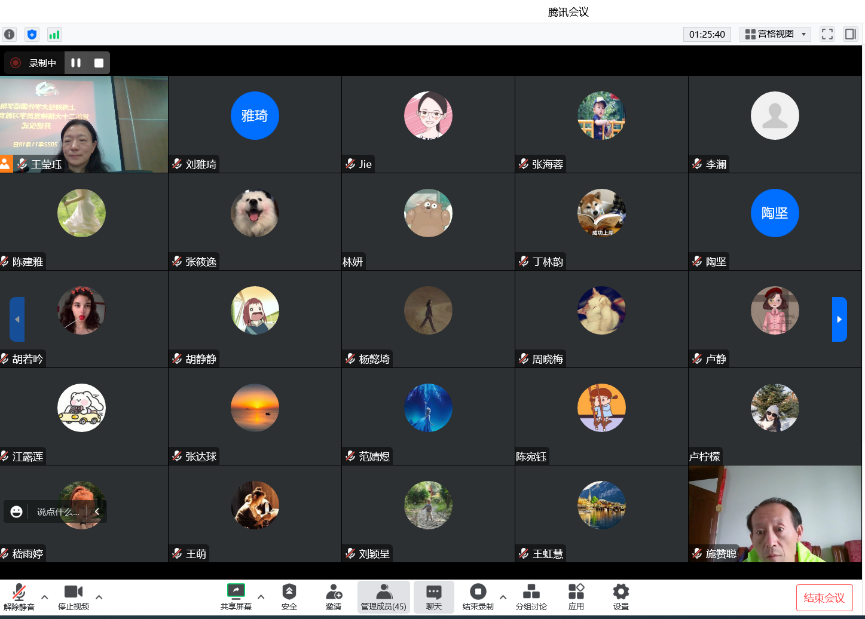Click the 'say something' chat input
Screen dimensions: 865x619
(58, 512)
